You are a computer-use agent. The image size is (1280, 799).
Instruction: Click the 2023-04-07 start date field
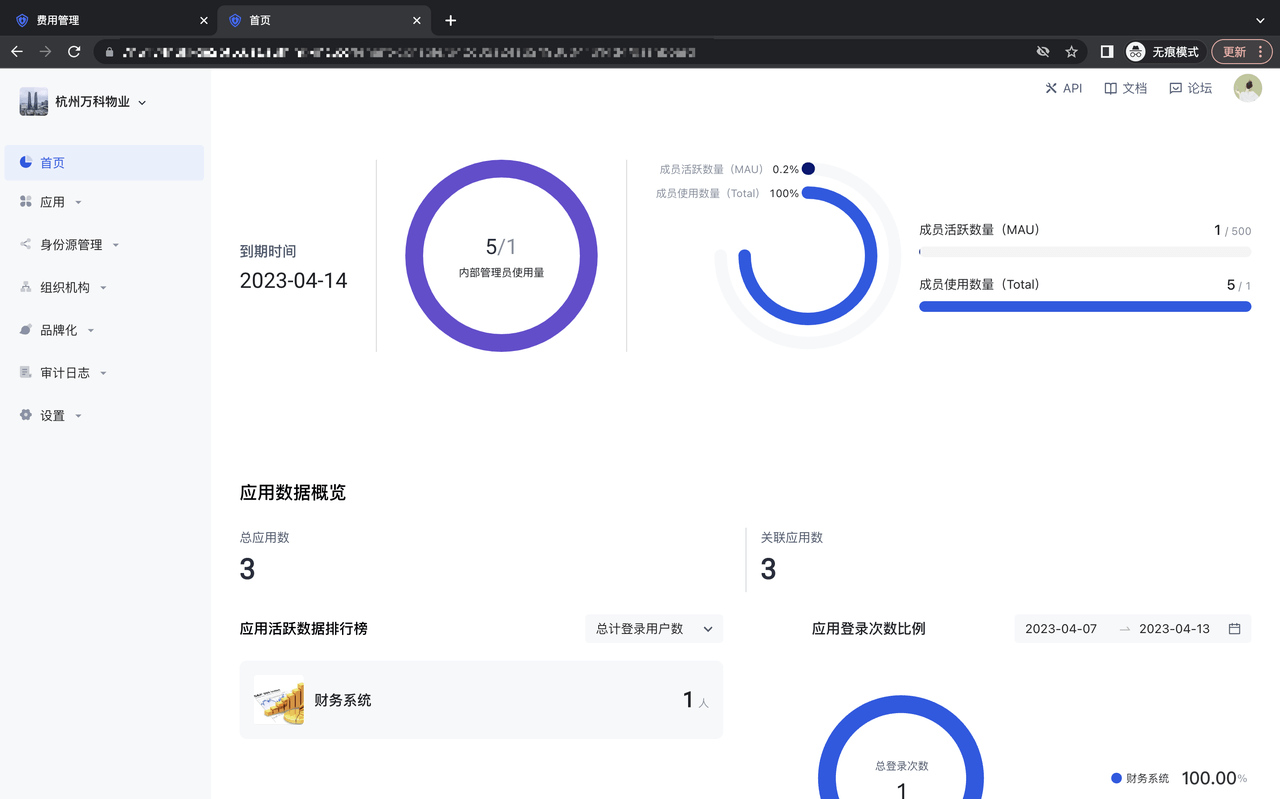(x=1061, y=629)
